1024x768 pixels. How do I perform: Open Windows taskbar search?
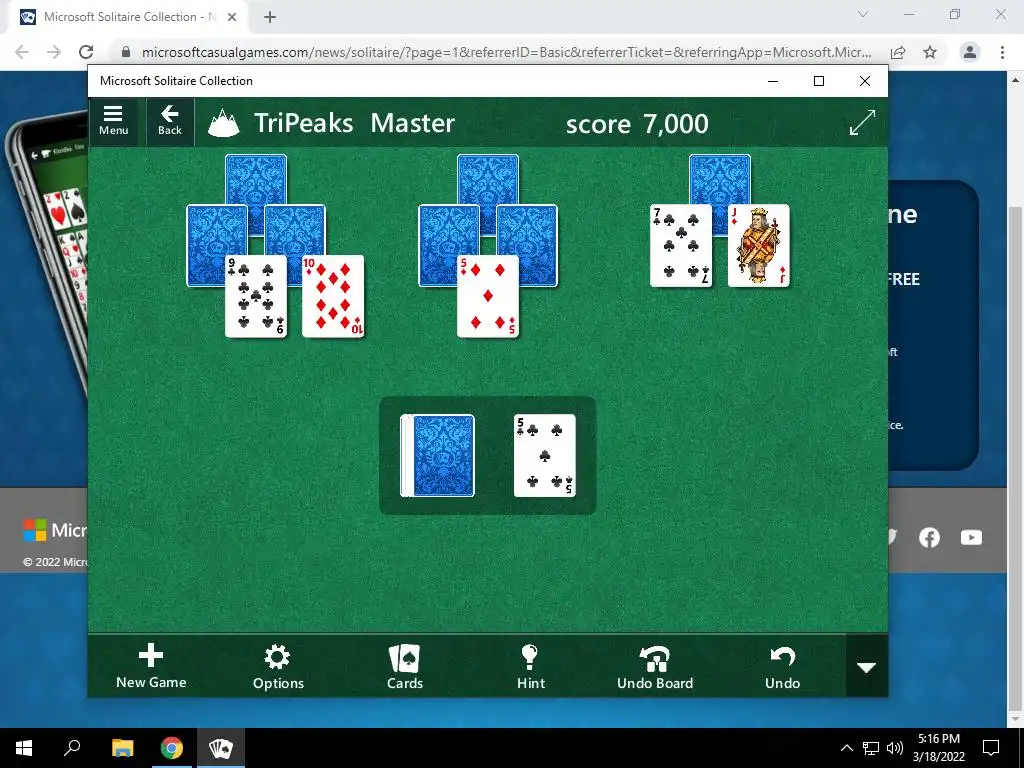[x=72, y=748]
